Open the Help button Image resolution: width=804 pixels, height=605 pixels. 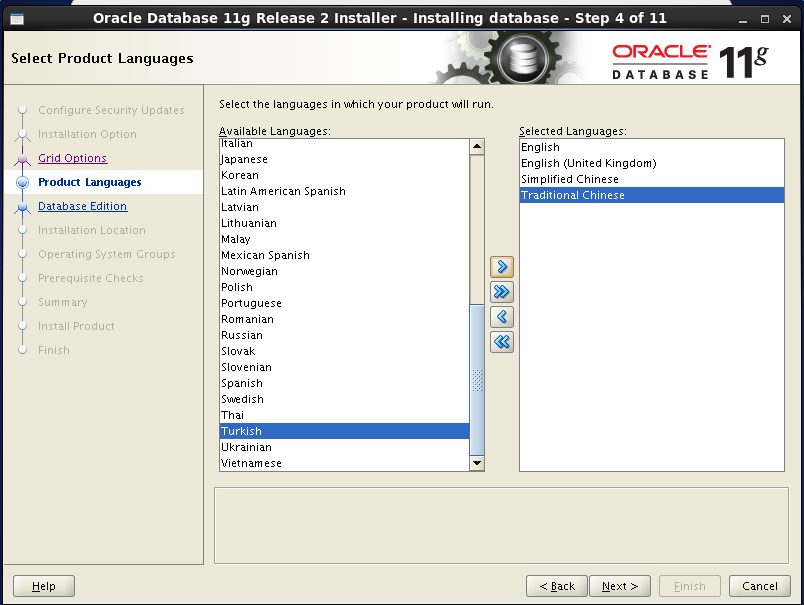pyautogui.click(x=44, y=586)
